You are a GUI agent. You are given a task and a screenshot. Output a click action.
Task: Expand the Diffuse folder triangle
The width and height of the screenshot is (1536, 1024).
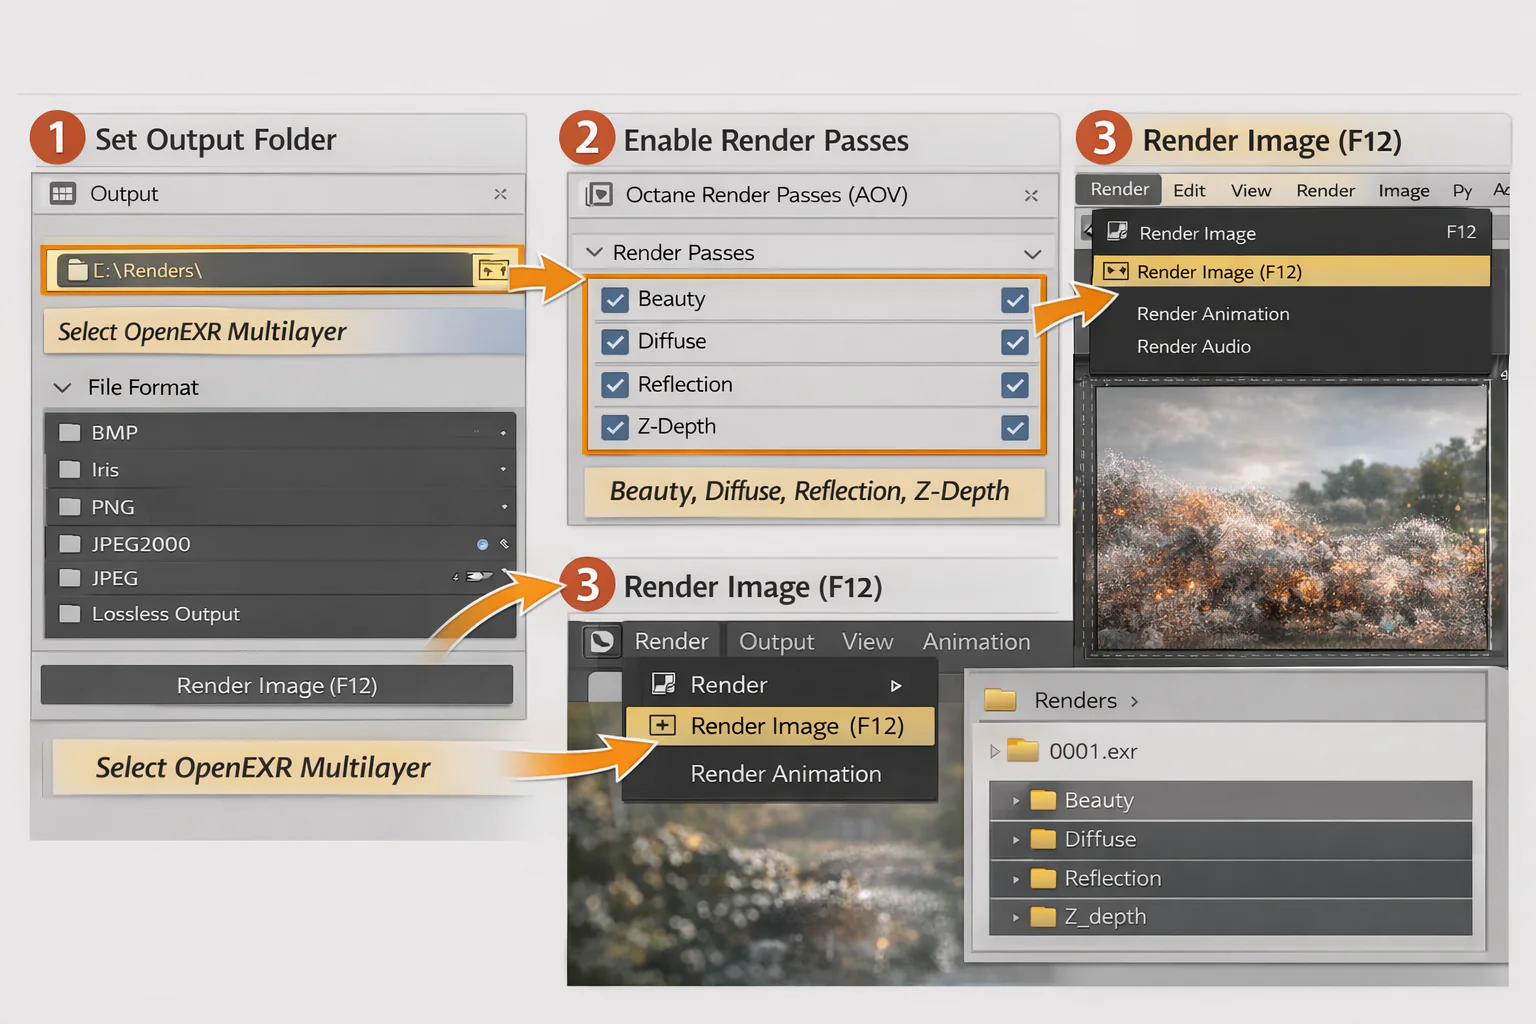point(1016,840)
